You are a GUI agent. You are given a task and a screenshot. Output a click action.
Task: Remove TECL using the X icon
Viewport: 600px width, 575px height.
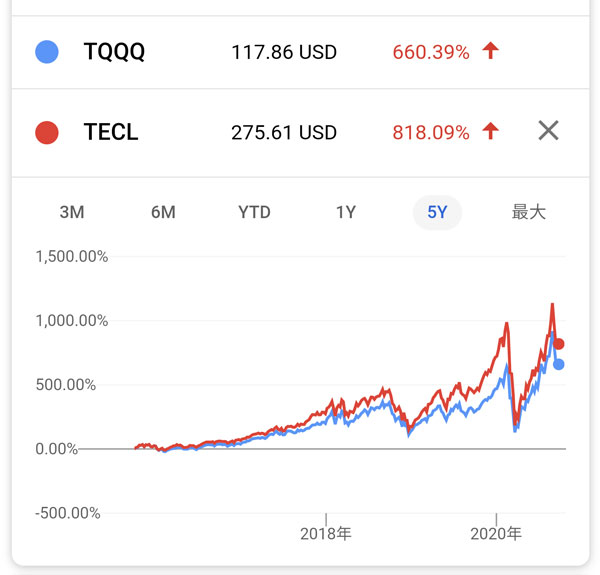[x=548, y=131]
